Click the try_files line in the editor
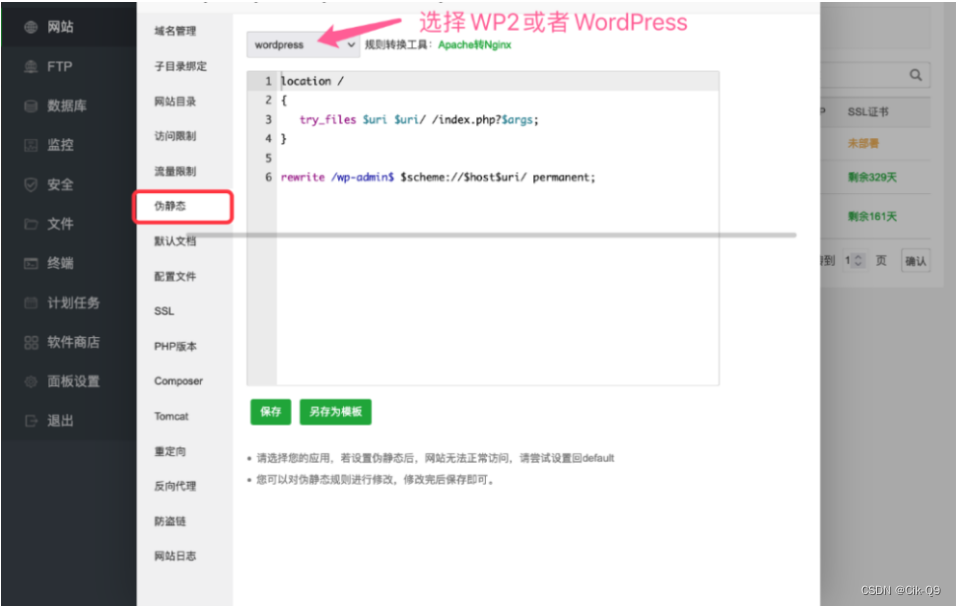The height and width of the screenshot is (606, 956). click(x=419, y=119)
